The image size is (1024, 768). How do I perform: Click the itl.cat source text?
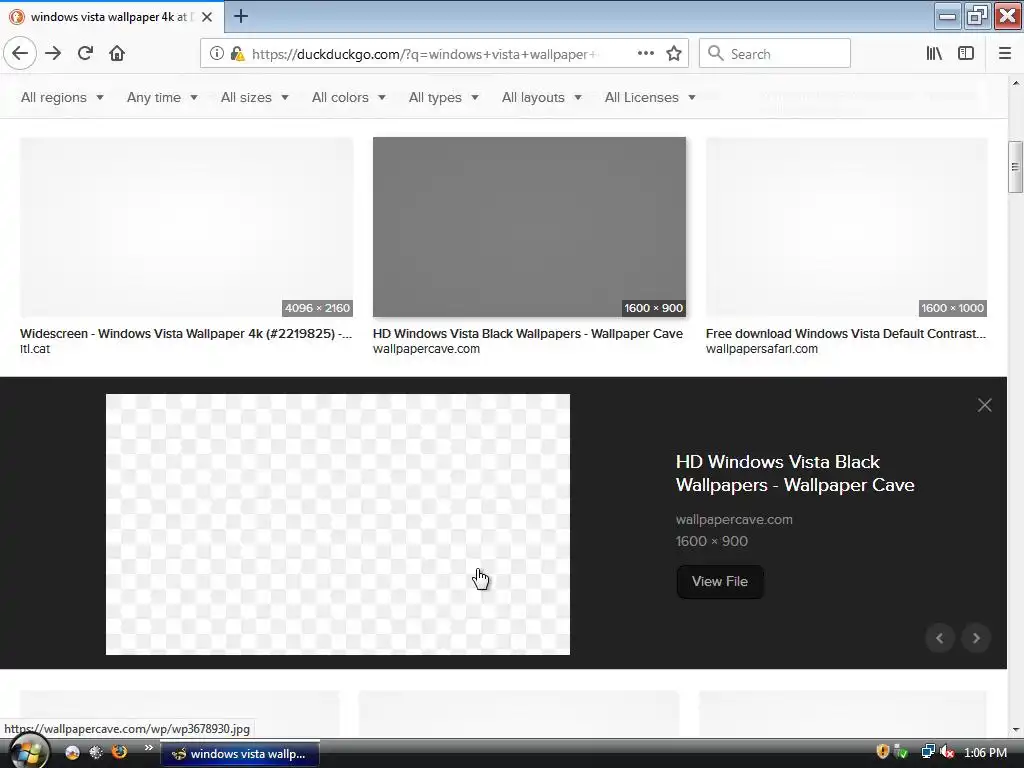pos(35,349)
